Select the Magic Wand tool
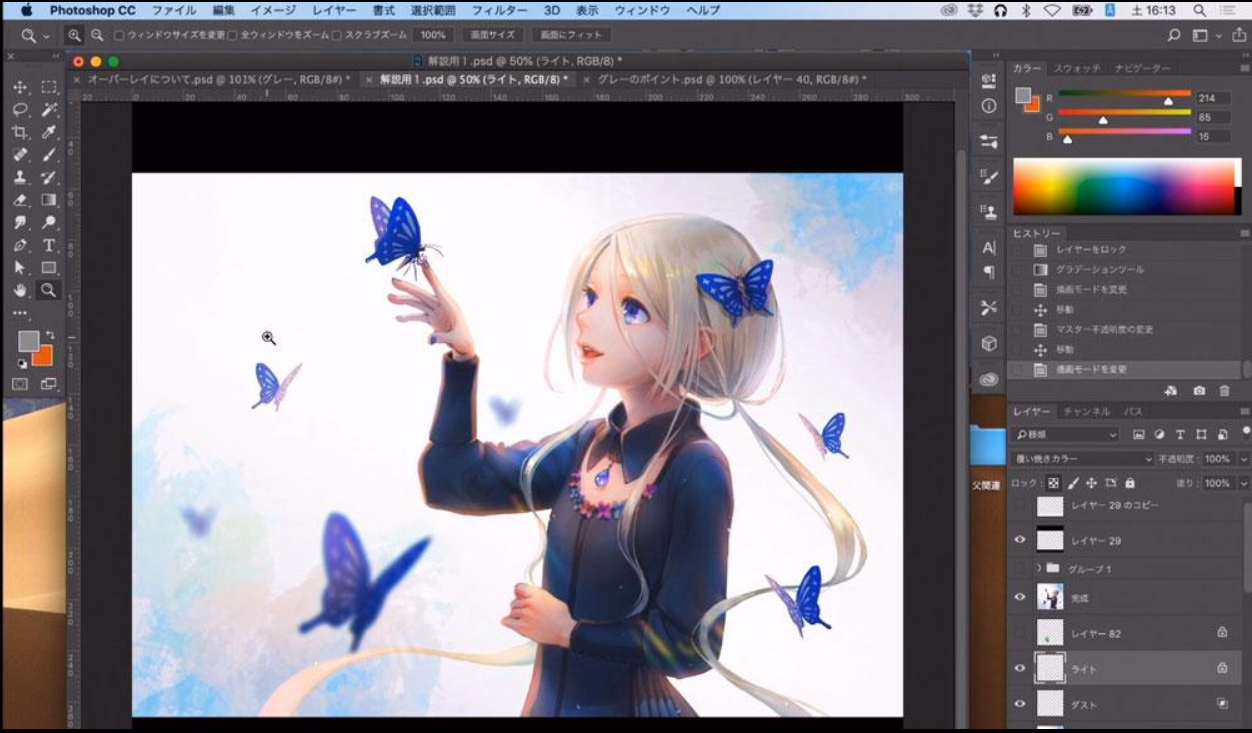 [x=48, y=109]
